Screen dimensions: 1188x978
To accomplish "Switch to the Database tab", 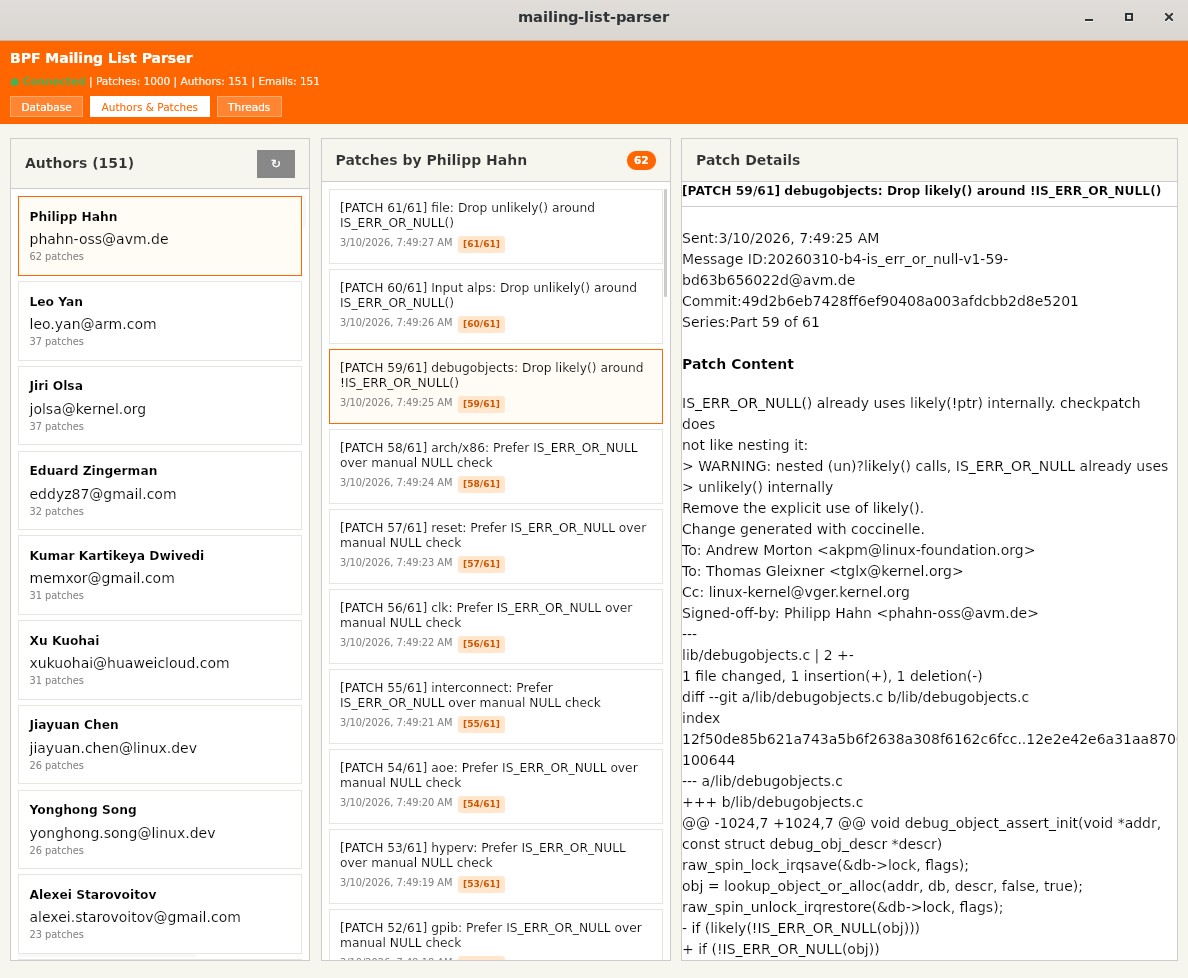I will (x=46, y=107).
